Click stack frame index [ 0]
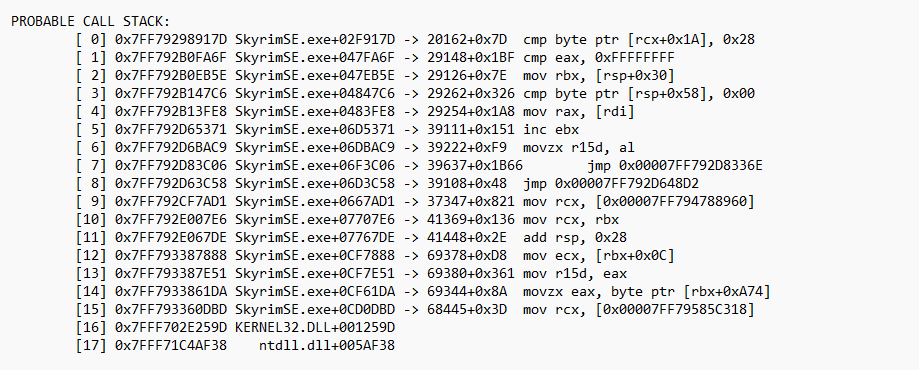Screen dimensions: 919x370 [91, 40]
